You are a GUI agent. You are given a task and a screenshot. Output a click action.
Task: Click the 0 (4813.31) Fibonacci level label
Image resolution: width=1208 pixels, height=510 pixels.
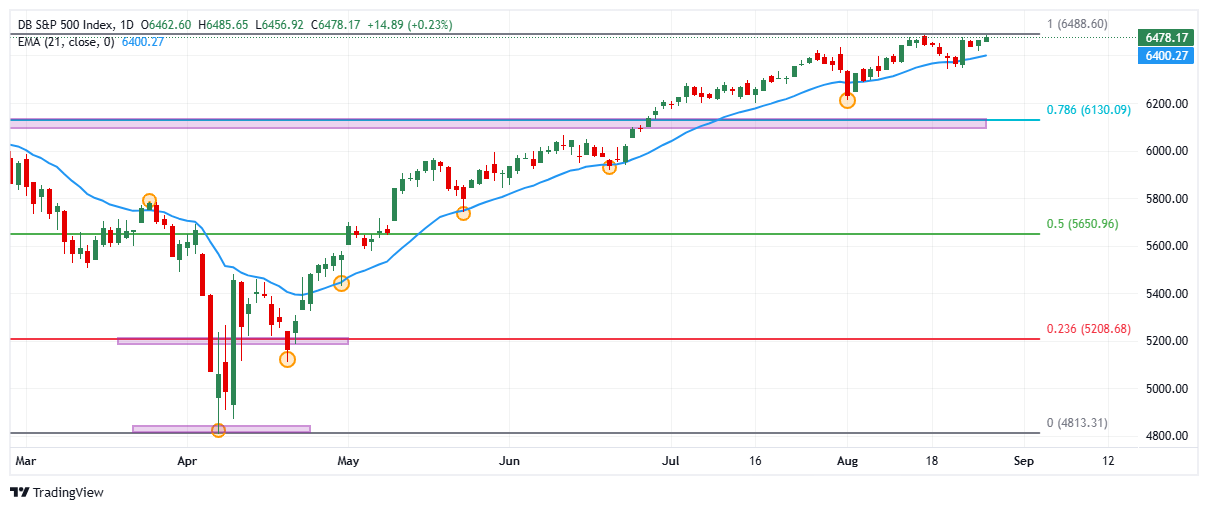[x=1077, y=423]
